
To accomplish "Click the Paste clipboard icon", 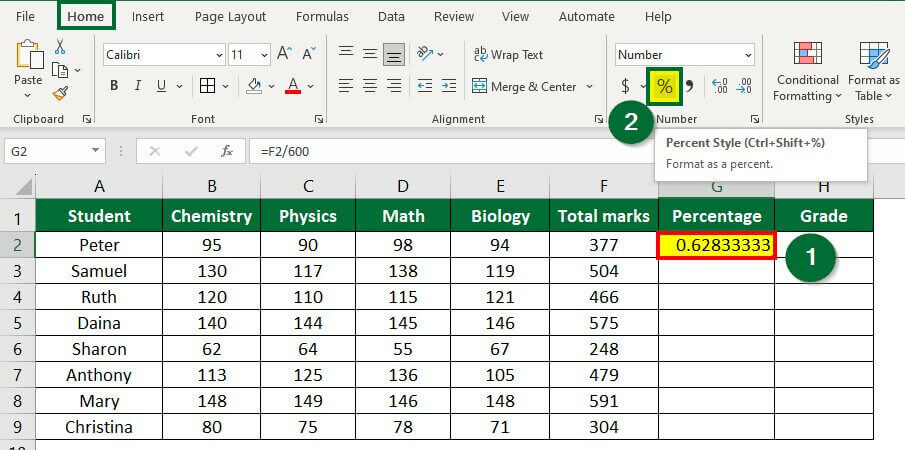I will [29, 56].
